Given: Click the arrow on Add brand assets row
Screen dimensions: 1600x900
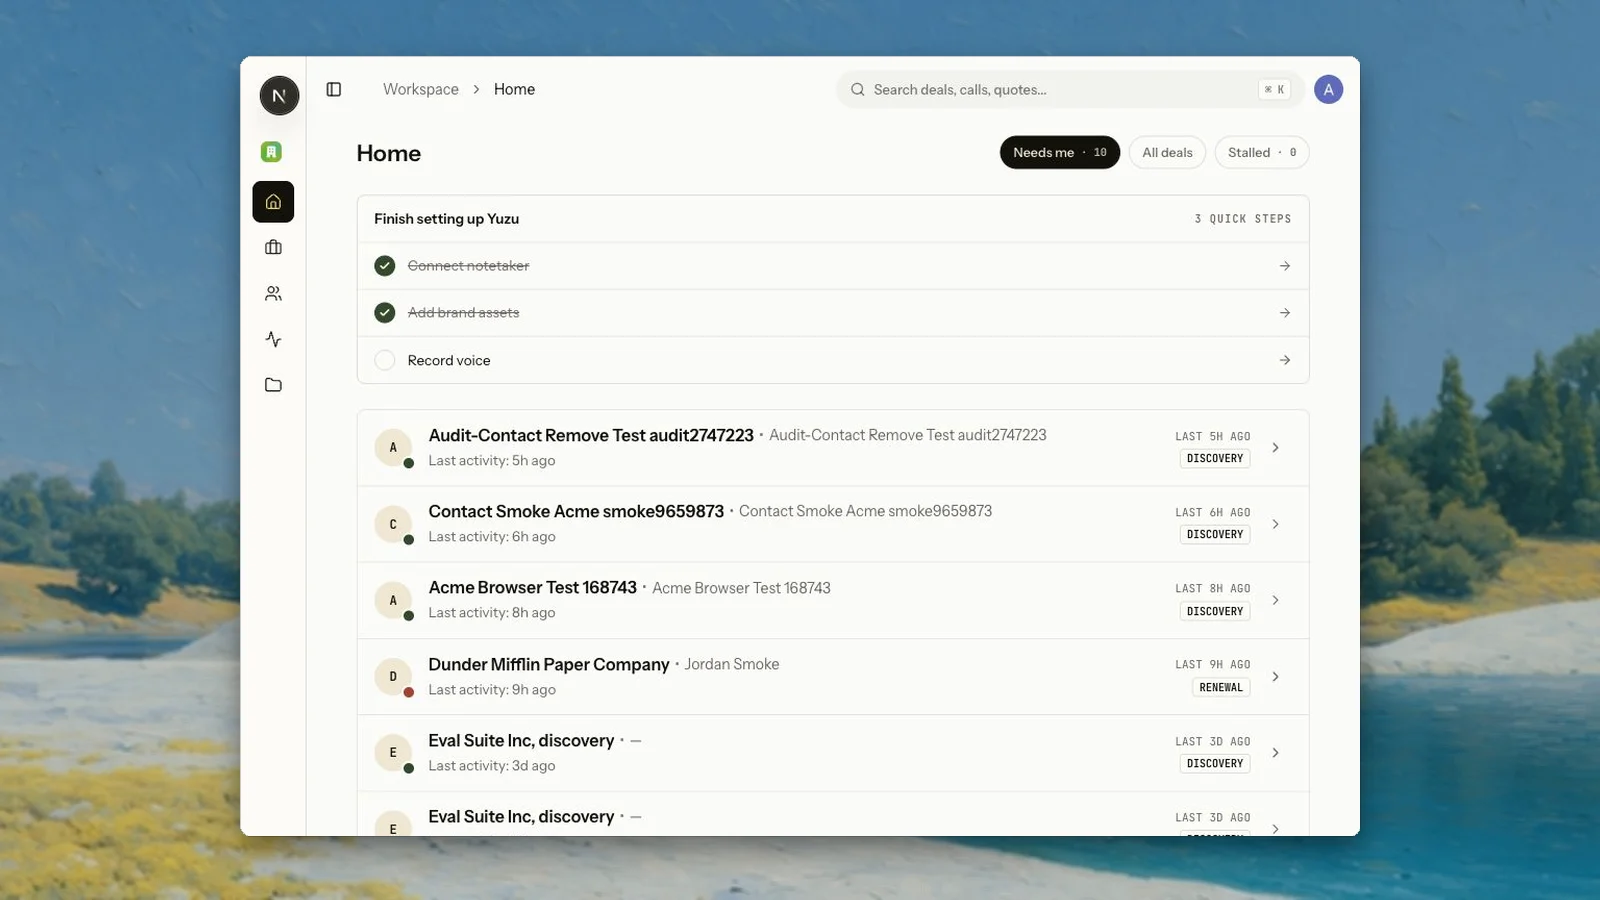Looking at the screenshot, I should (x=1285, y=313).
